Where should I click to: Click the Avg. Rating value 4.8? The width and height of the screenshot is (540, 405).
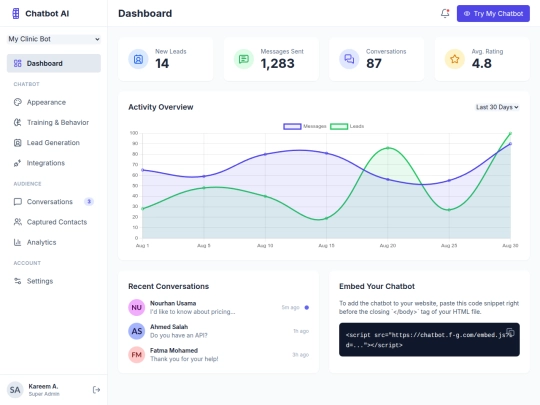click(481, 64)
